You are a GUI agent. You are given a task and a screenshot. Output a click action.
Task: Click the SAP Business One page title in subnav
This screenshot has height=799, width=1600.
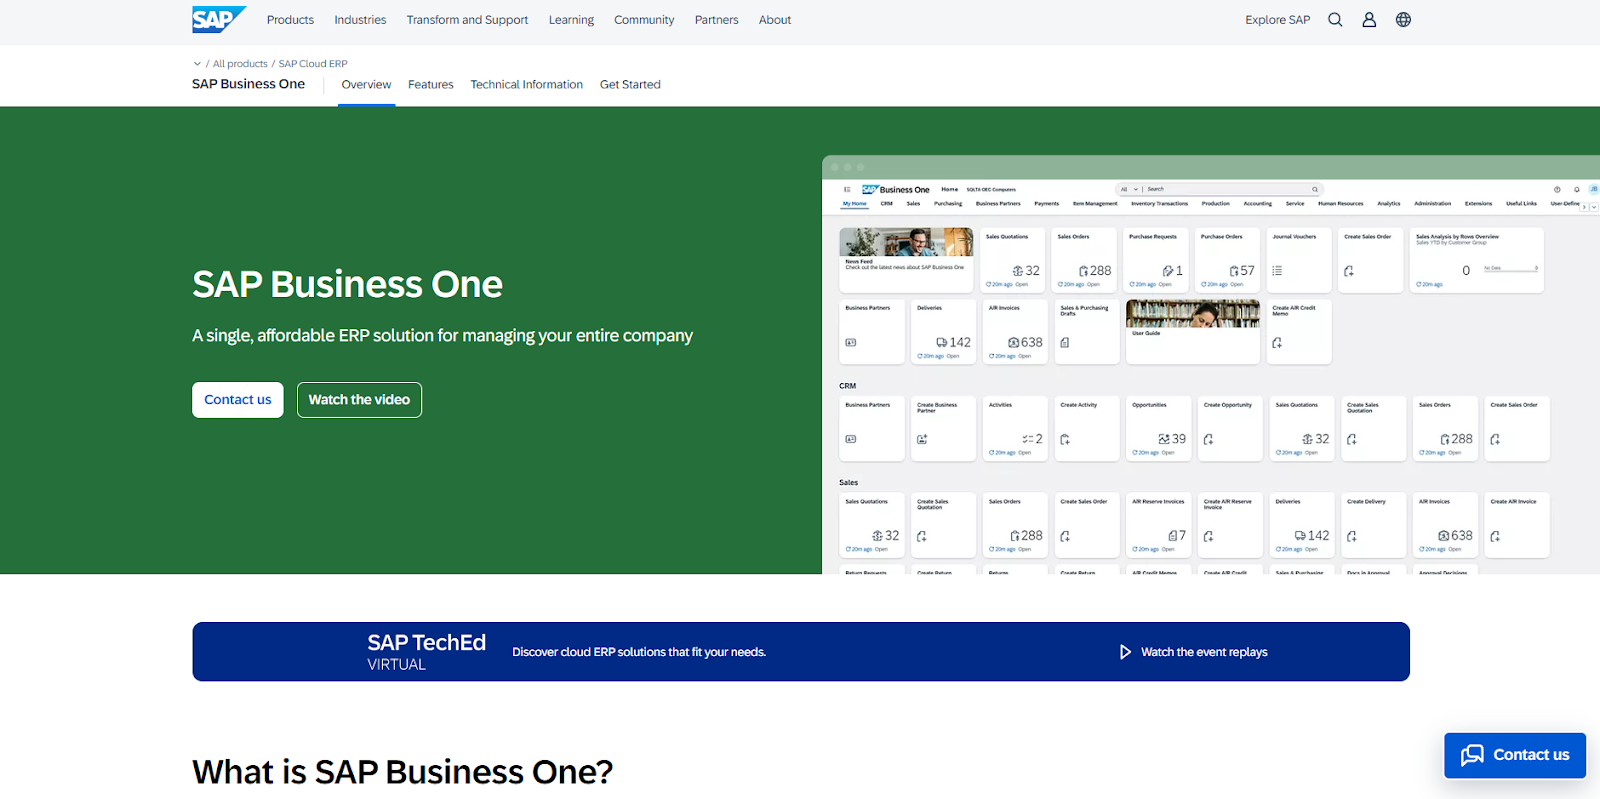pos(248,84)
